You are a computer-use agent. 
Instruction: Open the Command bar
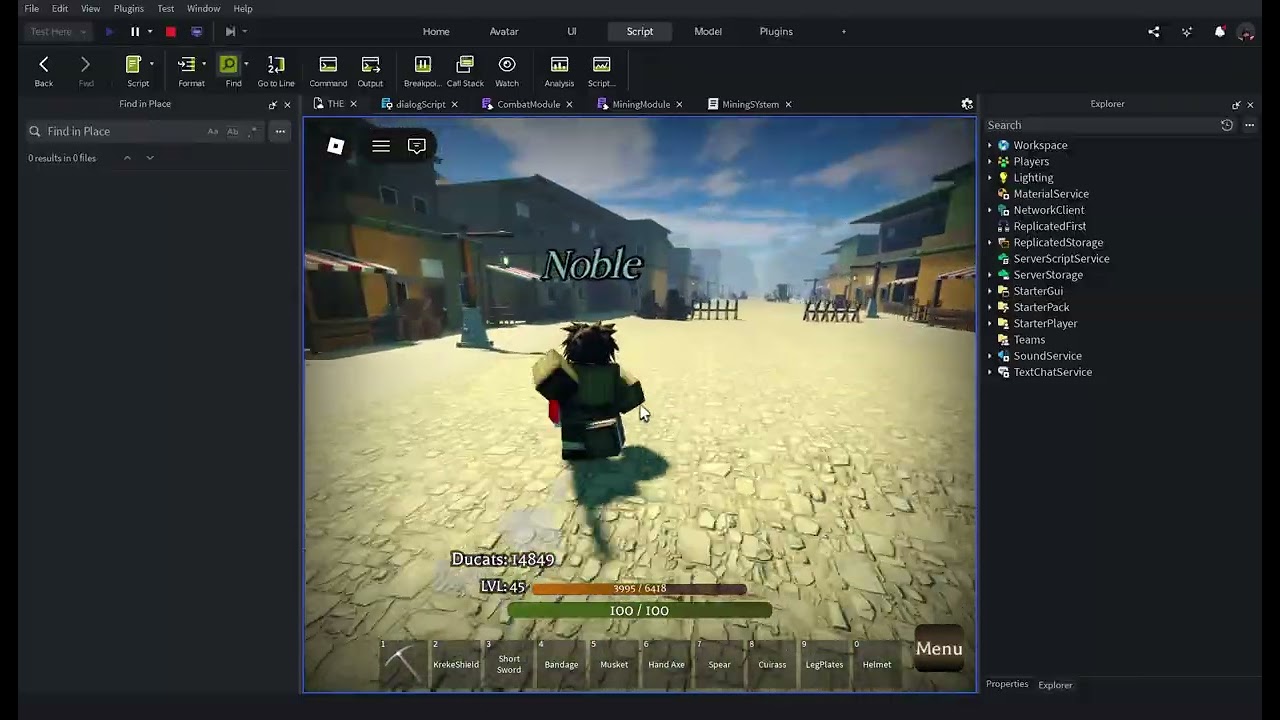click(x=328, y=71)
